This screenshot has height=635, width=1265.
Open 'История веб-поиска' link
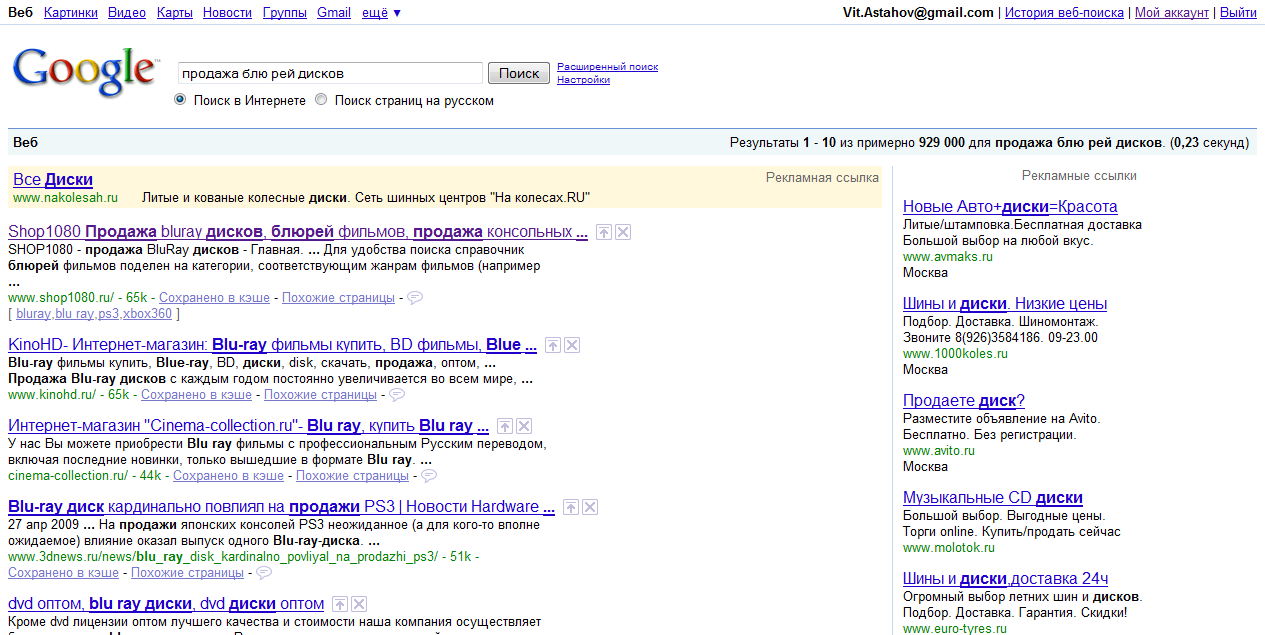pos(1066,13)
